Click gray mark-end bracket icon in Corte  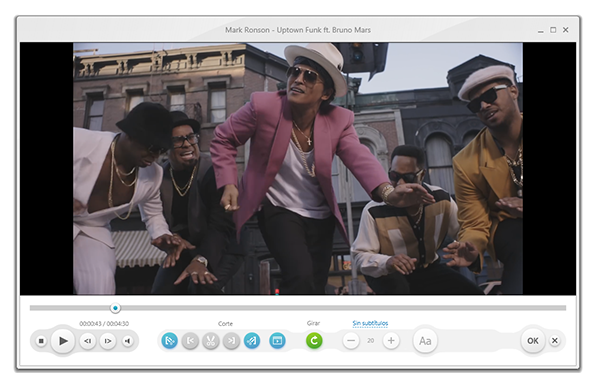231,340
